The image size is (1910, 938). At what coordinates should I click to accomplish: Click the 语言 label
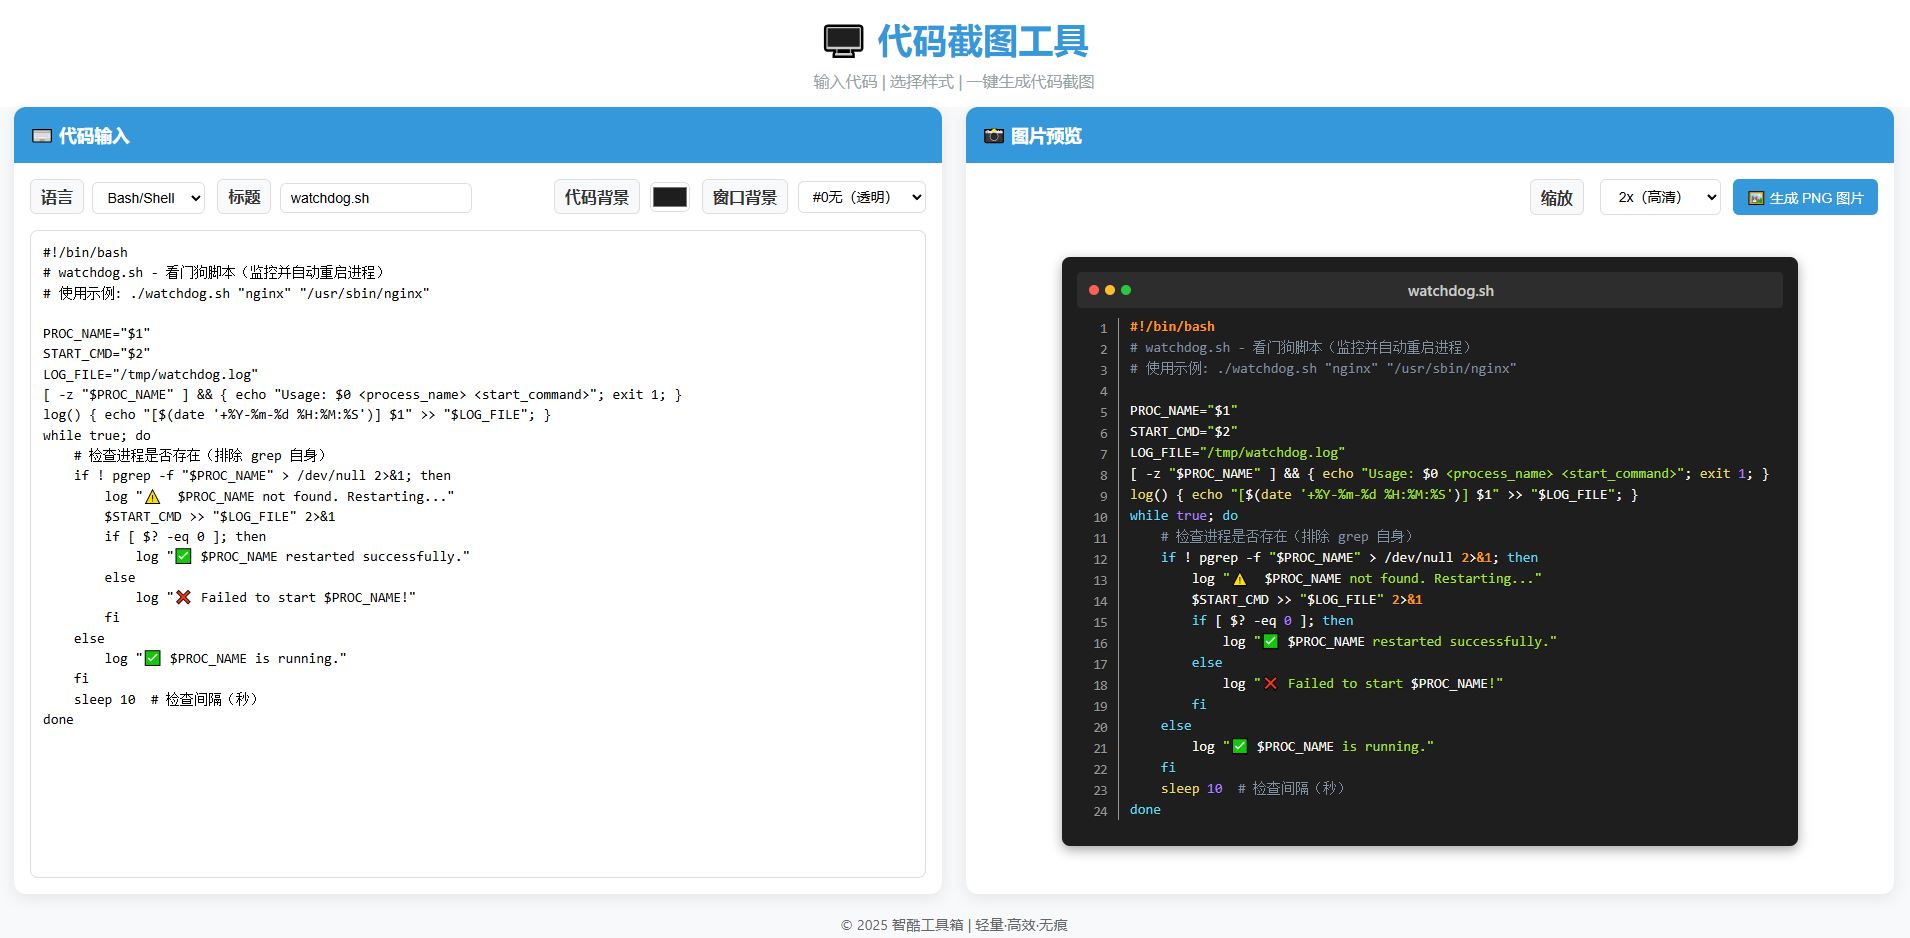coord(57,198)
